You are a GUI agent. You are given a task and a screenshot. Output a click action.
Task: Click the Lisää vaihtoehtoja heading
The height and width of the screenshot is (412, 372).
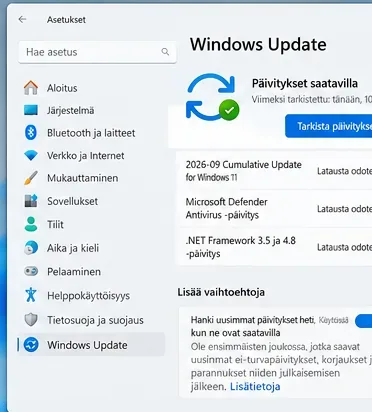(221, 292)
